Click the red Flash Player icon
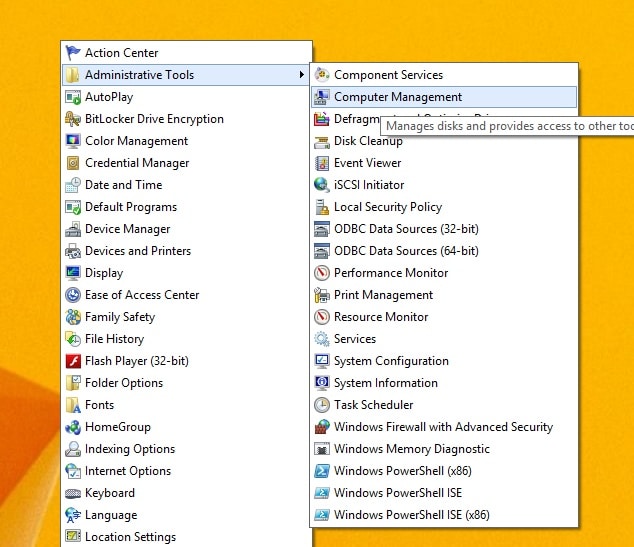 pyautogui.click(x=73, y=361)
